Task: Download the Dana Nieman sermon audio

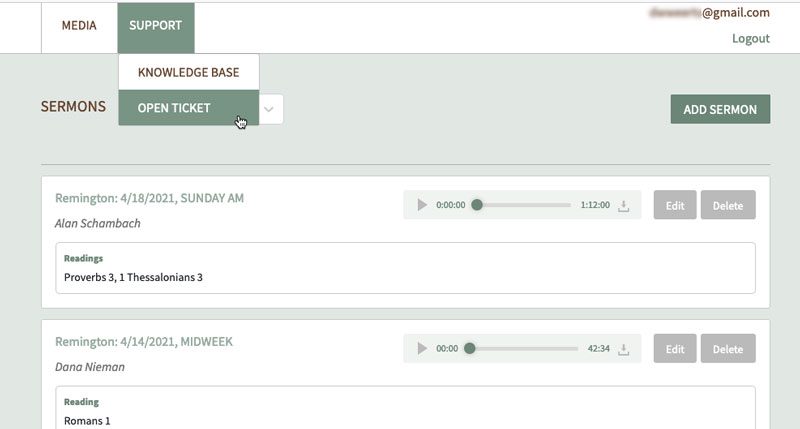Action: point(623,349)
